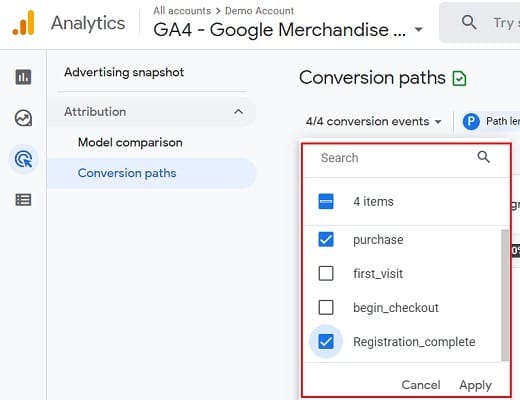Check the begin_checkout checkbox
This screenshot has width=520, height=400.
coord(326,307)
